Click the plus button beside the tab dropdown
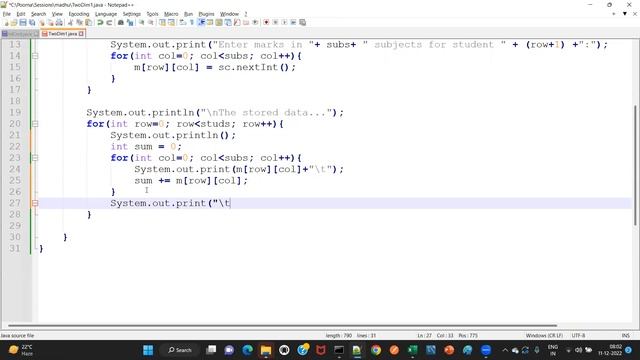 pyautogui.click(x=613, y=14)
